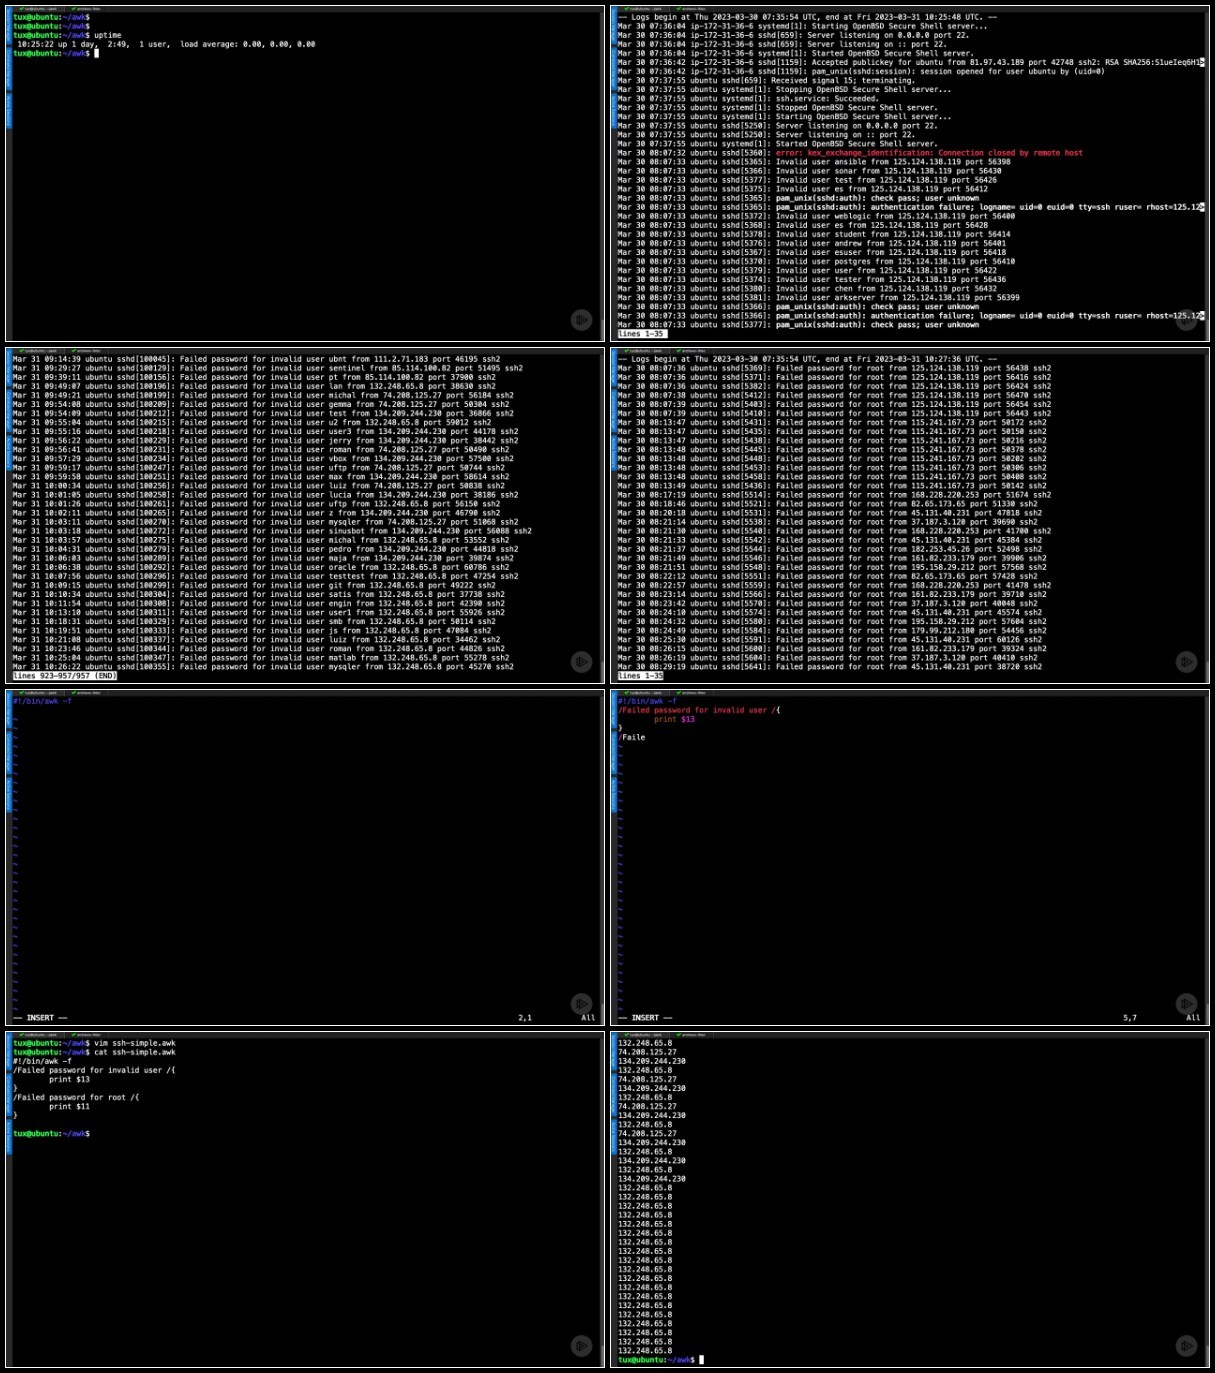Select the tux@ubuntu tab in the uptime terminal
1215x1373 pixels.
(x=39, y=9)
